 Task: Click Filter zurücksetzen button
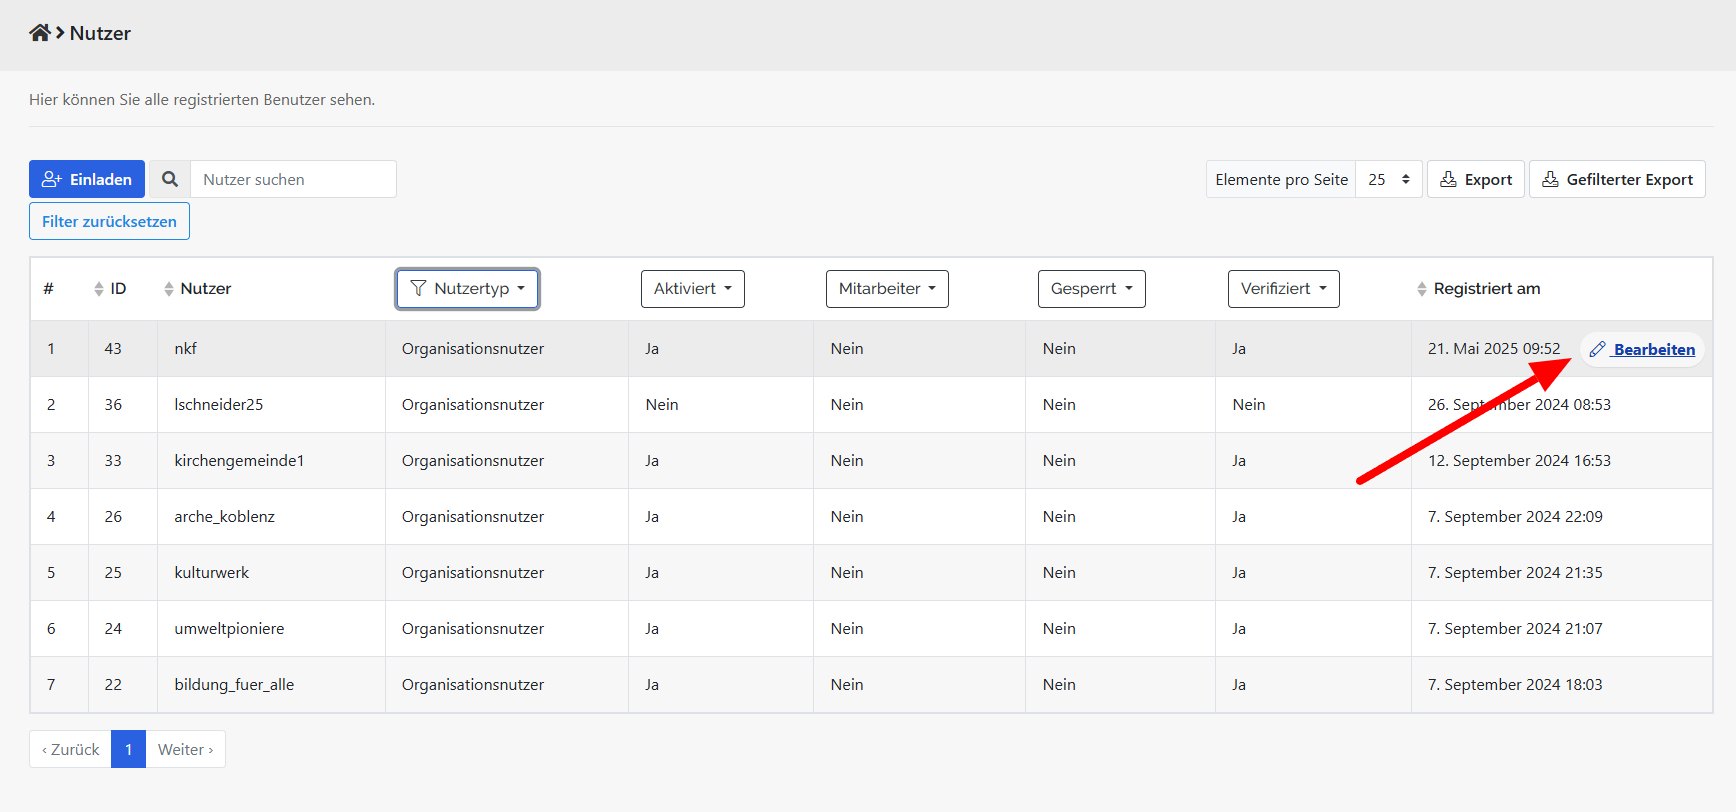tap(109, 221)
